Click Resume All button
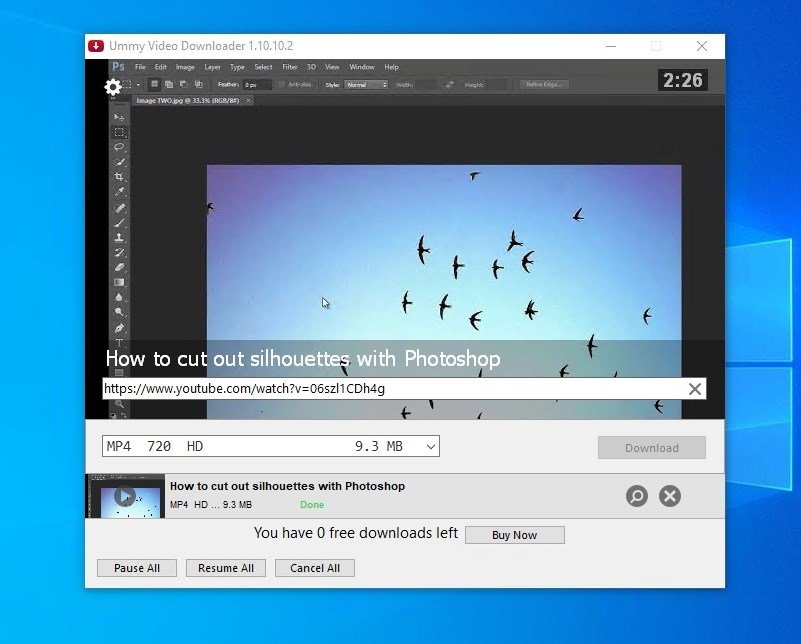The image size is (801, 644). click(226, 568)
